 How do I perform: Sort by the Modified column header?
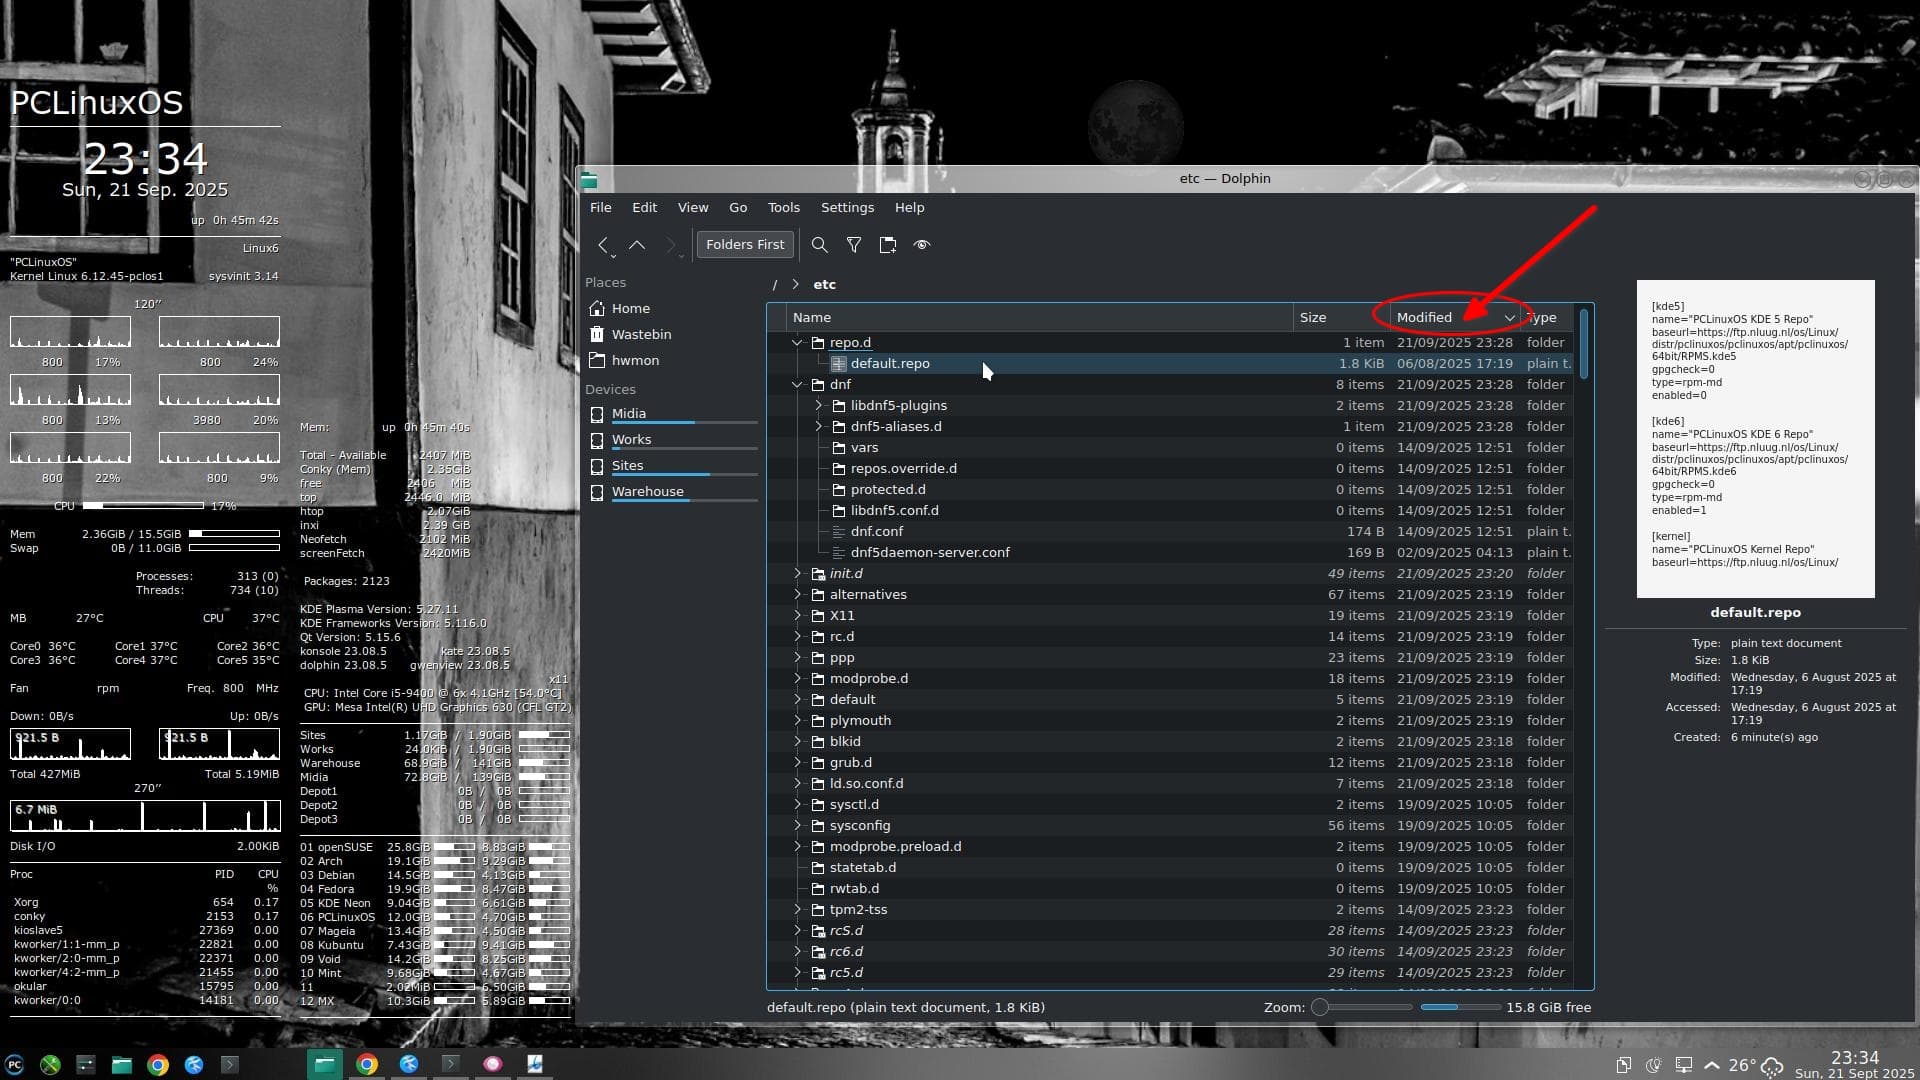coord(1424,318)
